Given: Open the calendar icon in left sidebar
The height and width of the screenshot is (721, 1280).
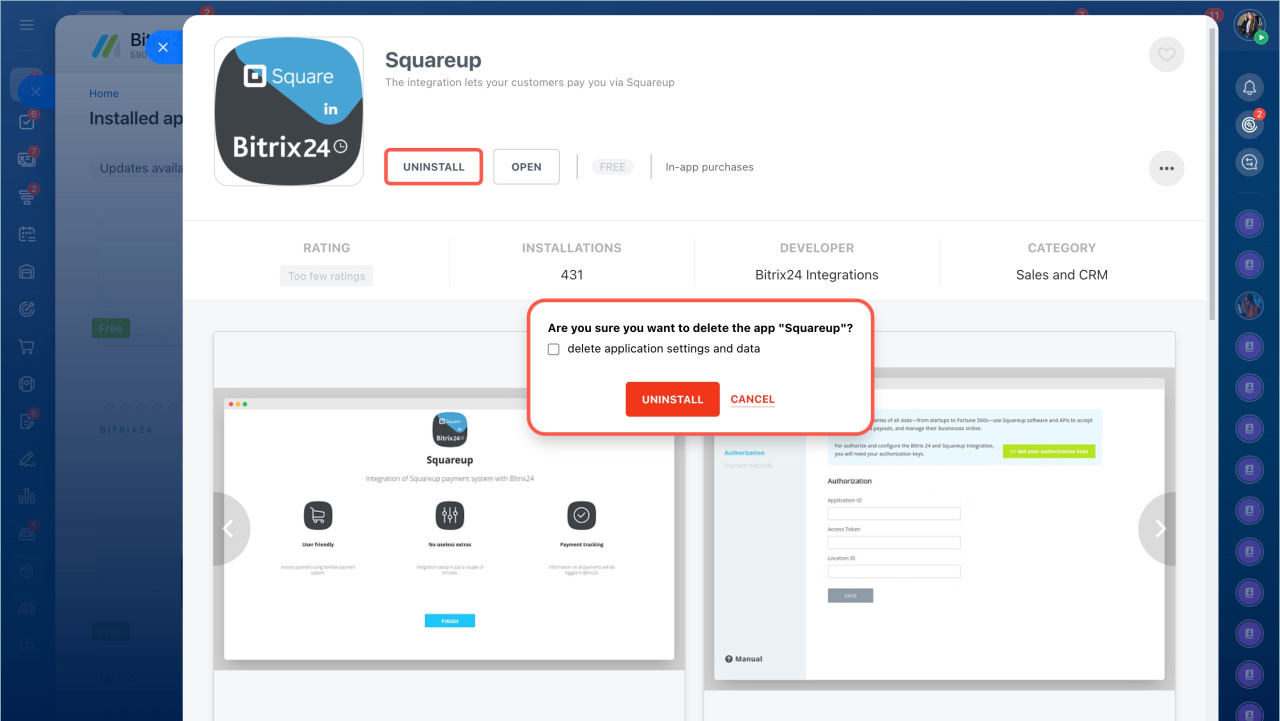Looking at the screenshot, I should point(27,234).
